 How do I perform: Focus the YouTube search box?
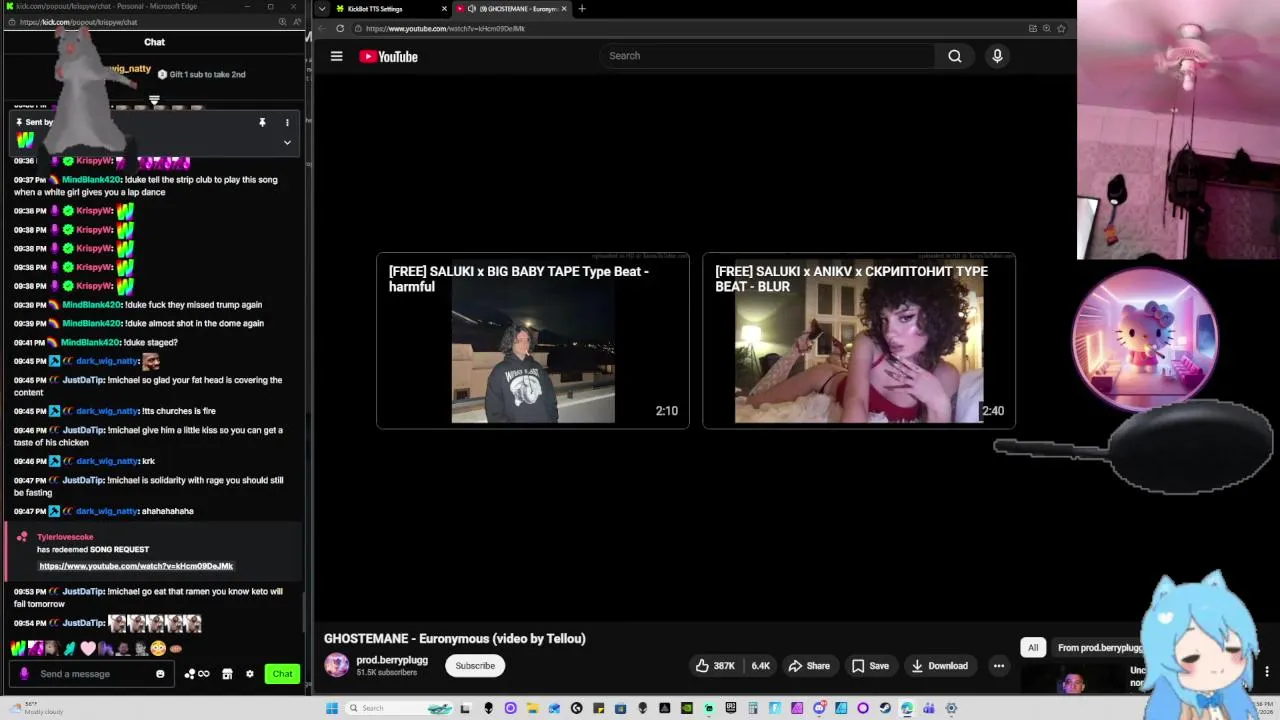point(768,56)
